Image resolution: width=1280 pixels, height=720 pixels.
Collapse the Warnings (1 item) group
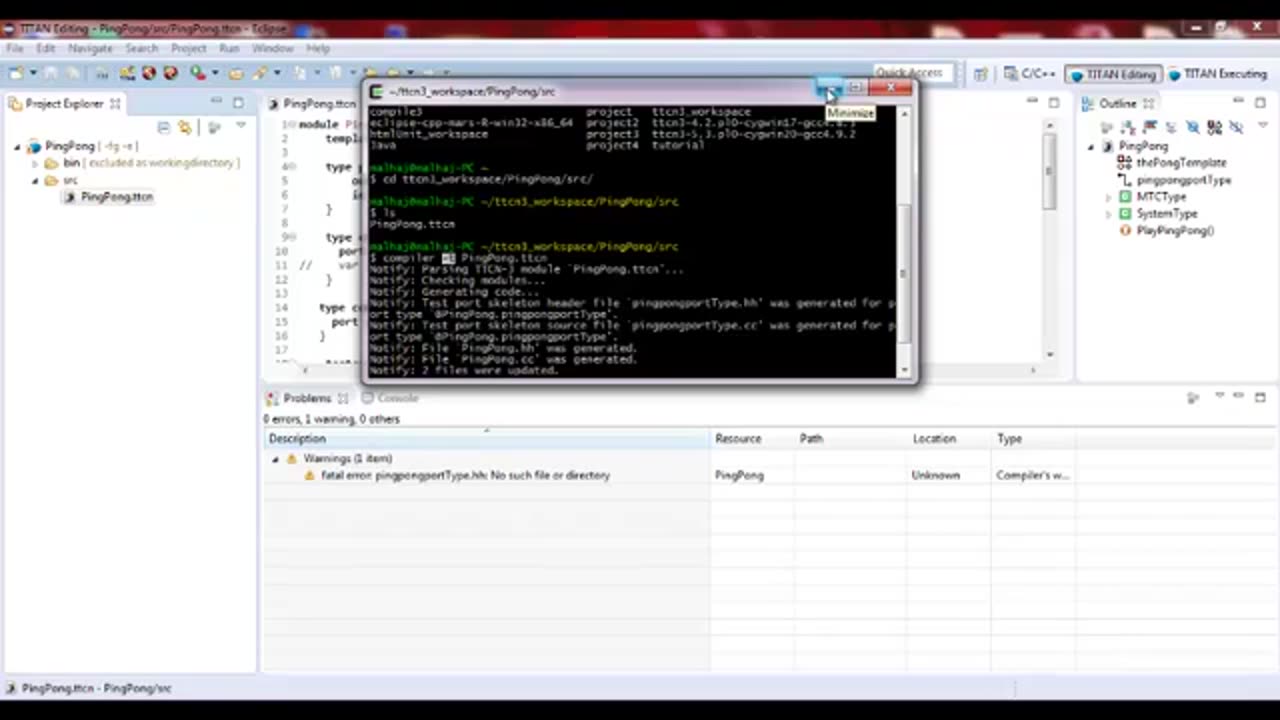pyautogui.click(x=276, y=459)
